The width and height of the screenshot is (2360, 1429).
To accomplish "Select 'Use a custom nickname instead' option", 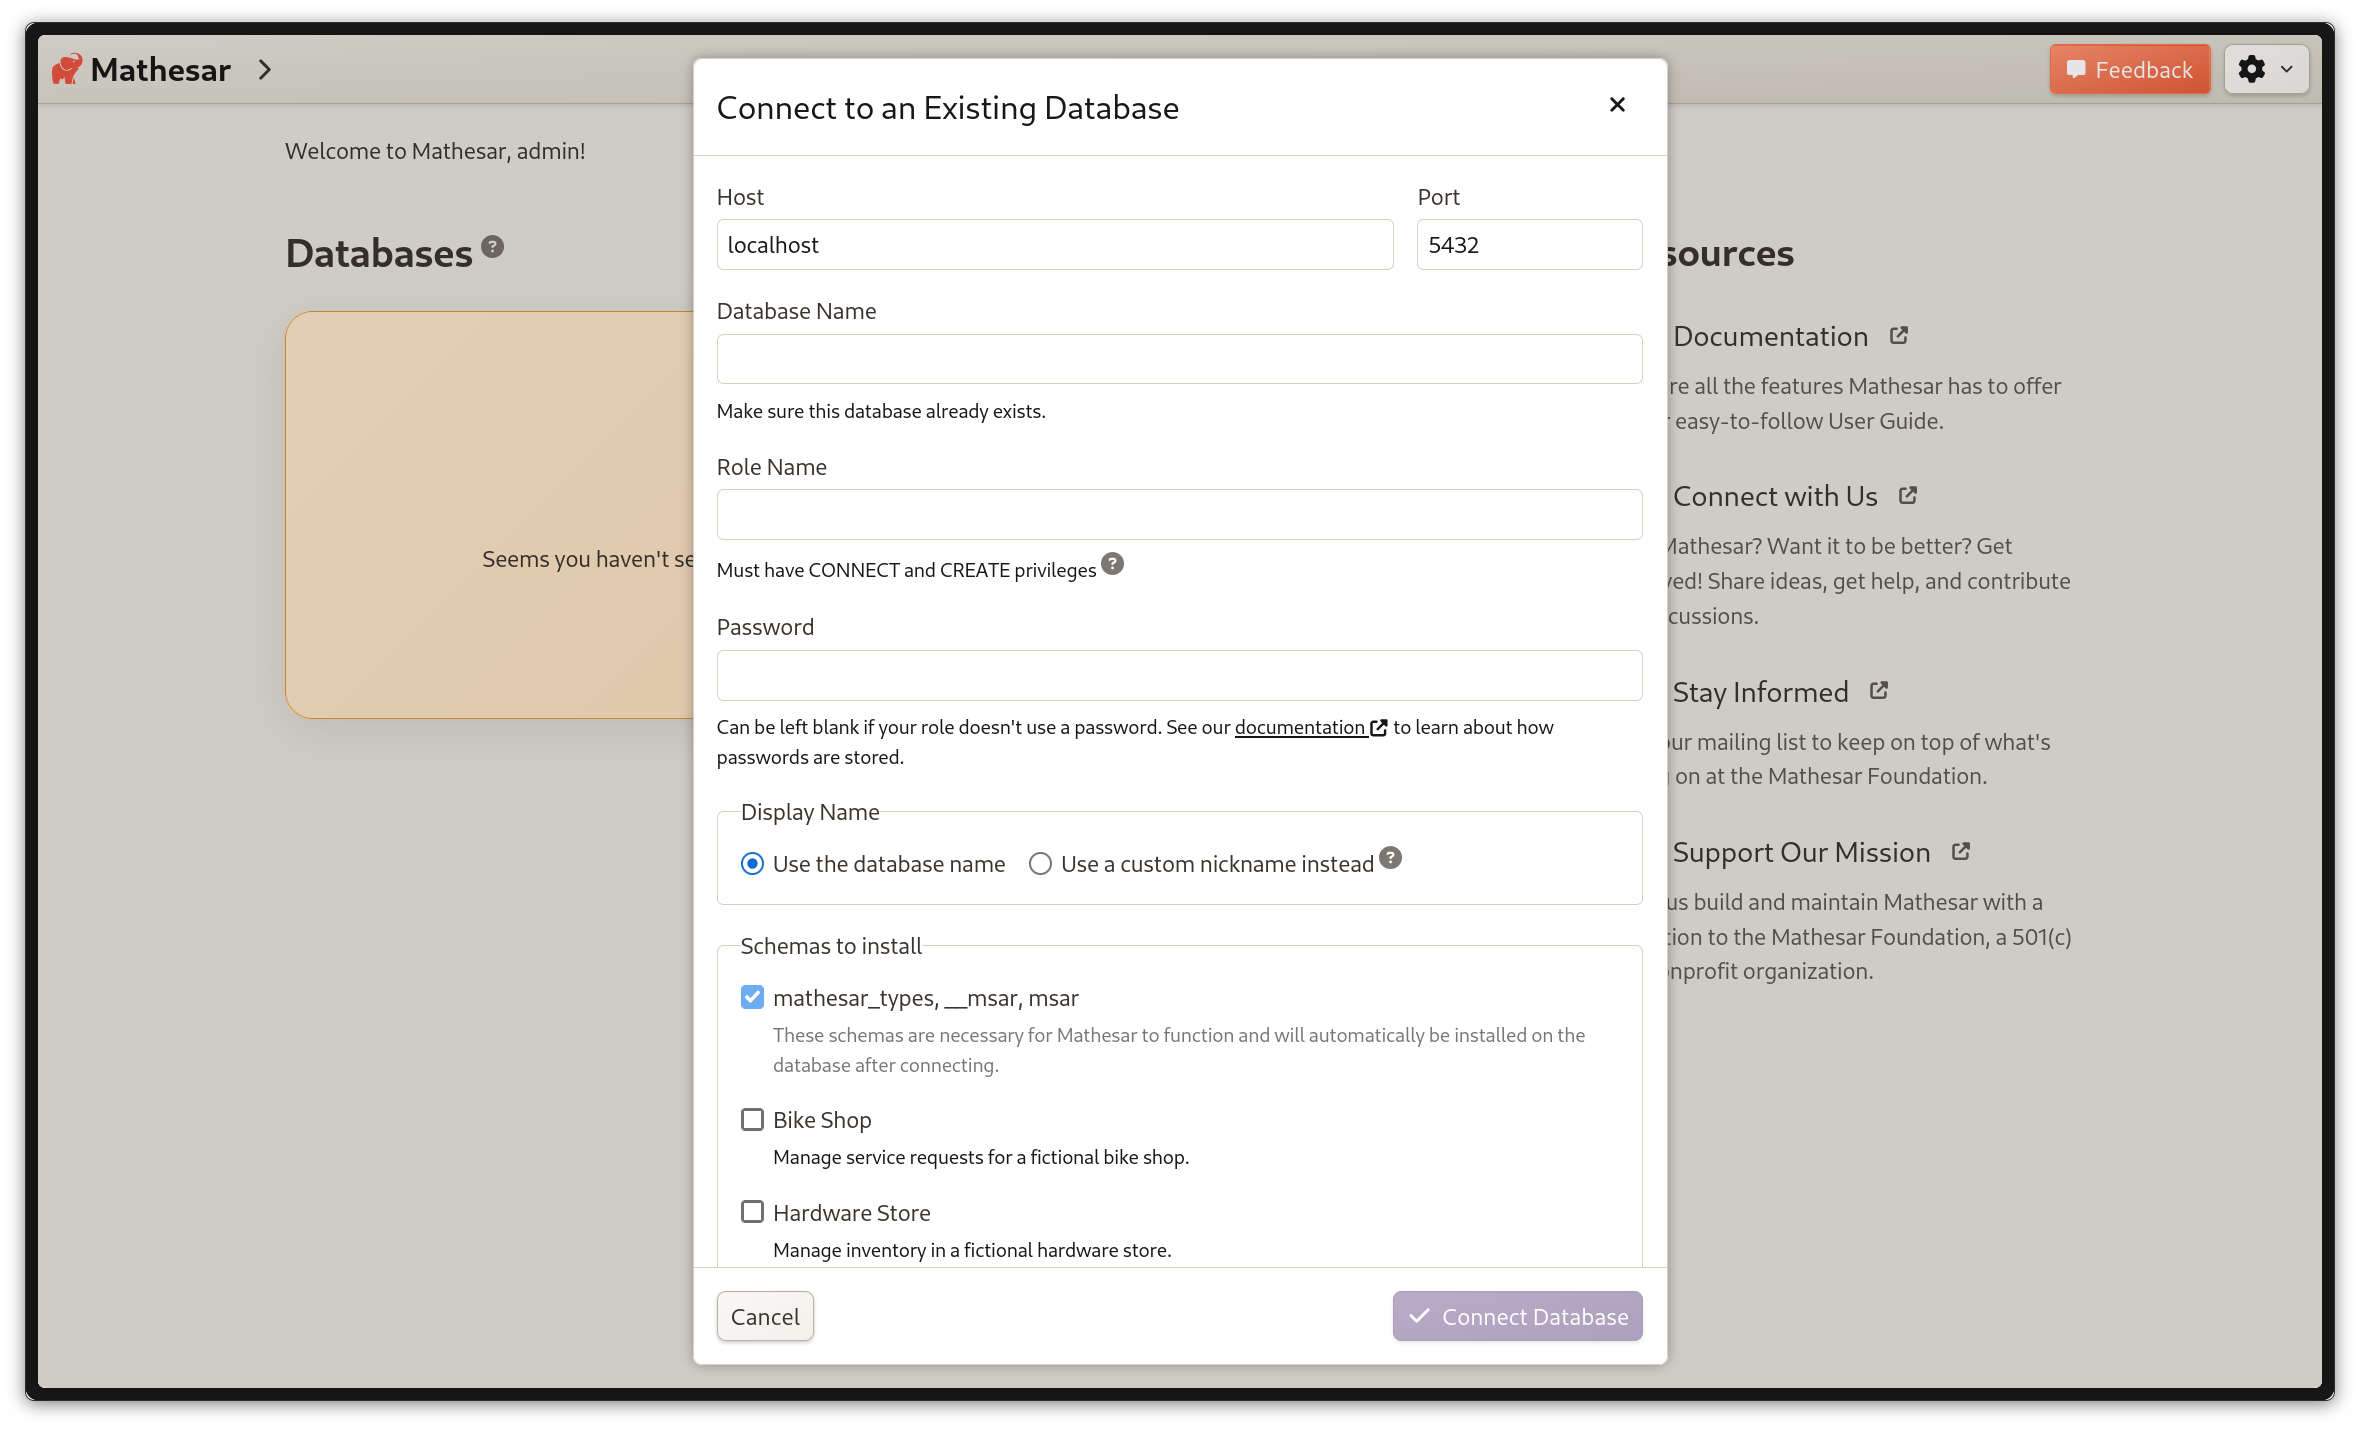I will 1040,864.
